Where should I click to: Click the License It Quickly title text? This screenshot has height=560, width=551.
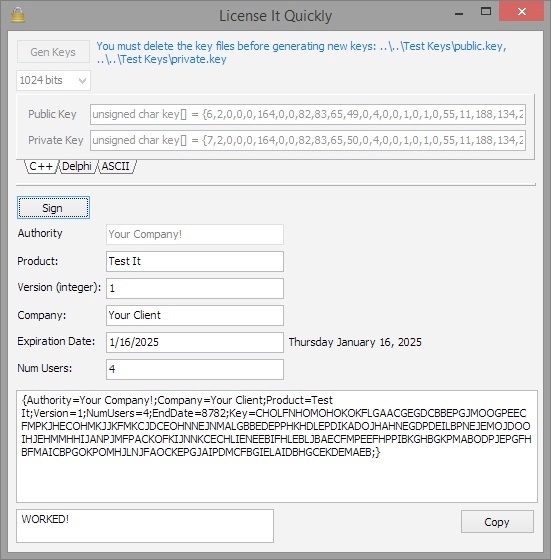tap(275, 16)
